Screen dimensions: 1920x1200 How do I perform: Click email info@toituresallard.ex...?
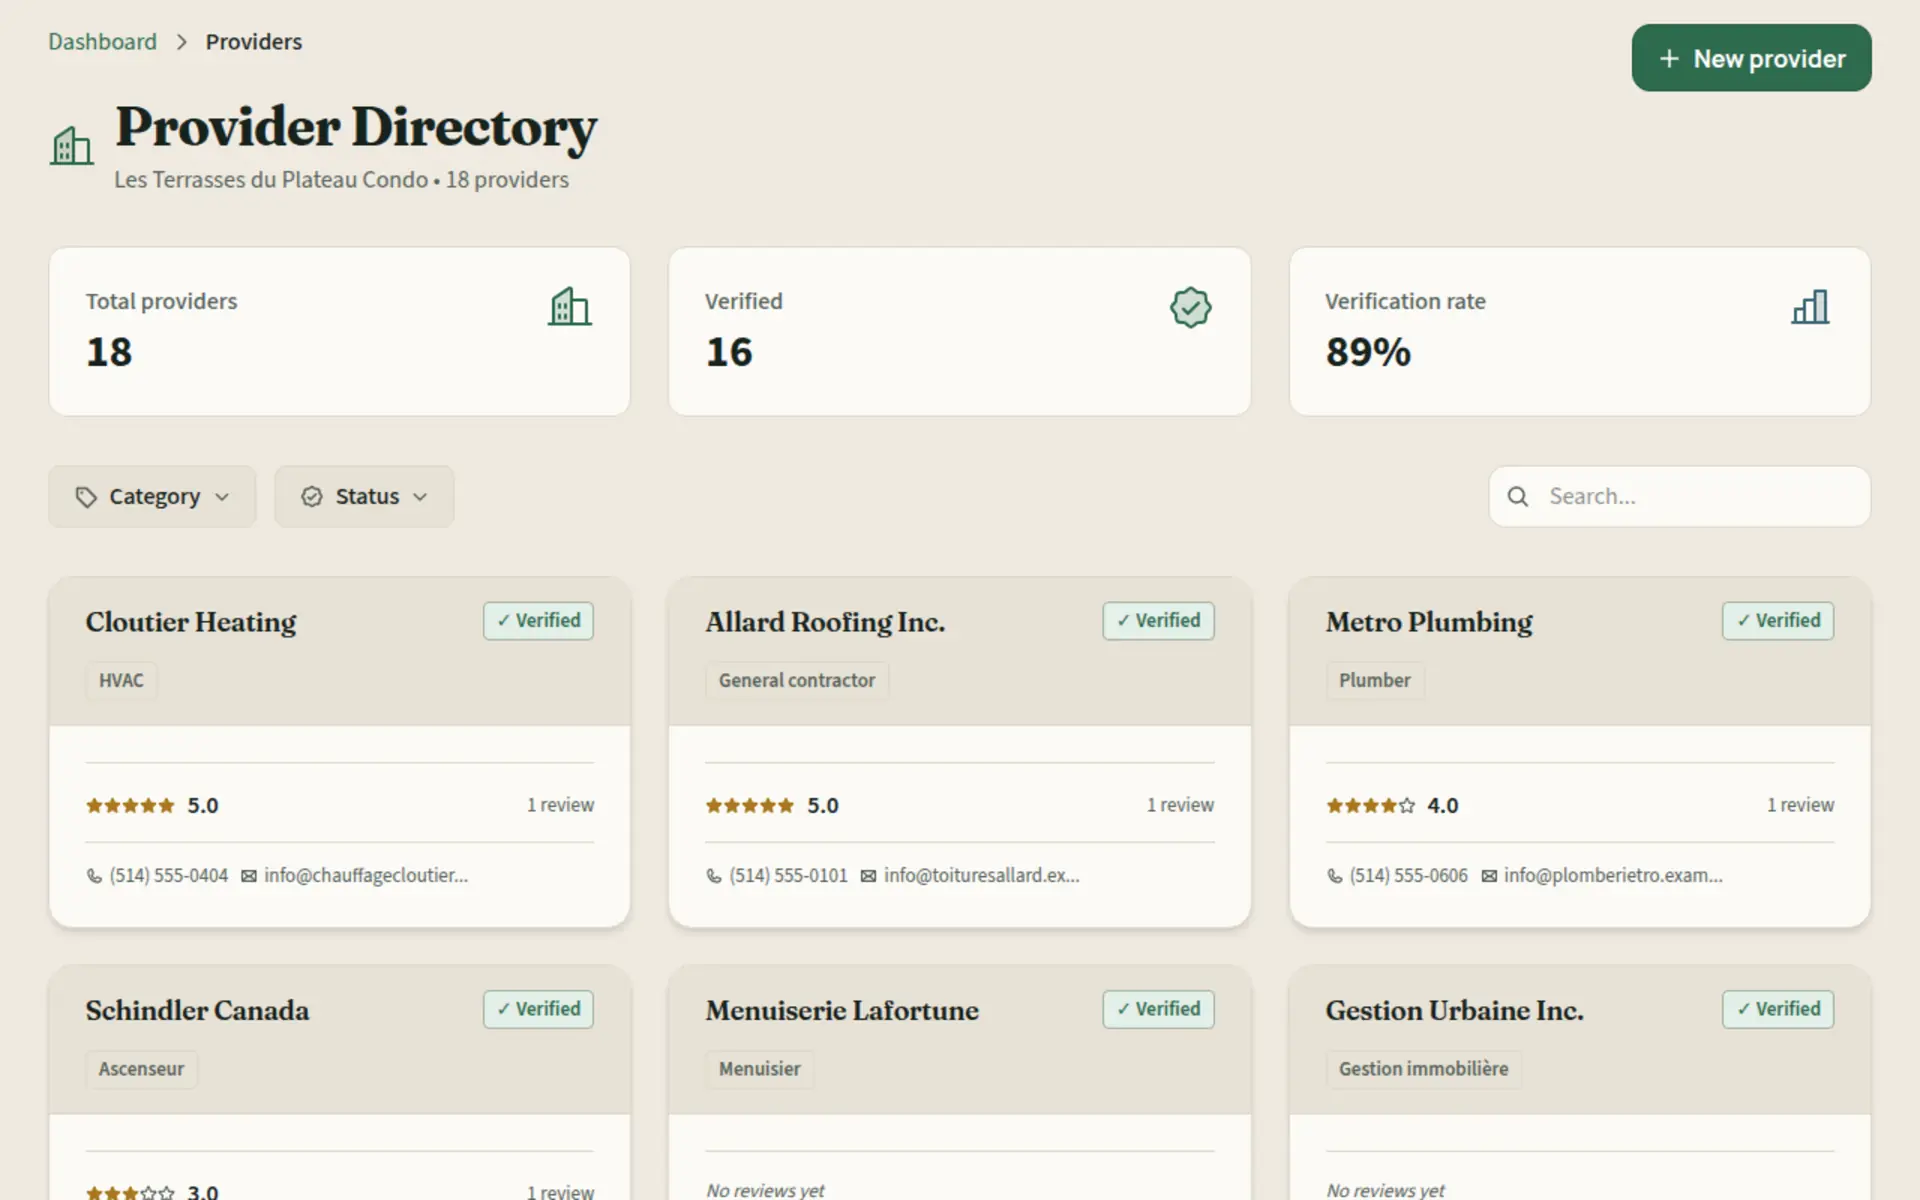click(982, 876)
